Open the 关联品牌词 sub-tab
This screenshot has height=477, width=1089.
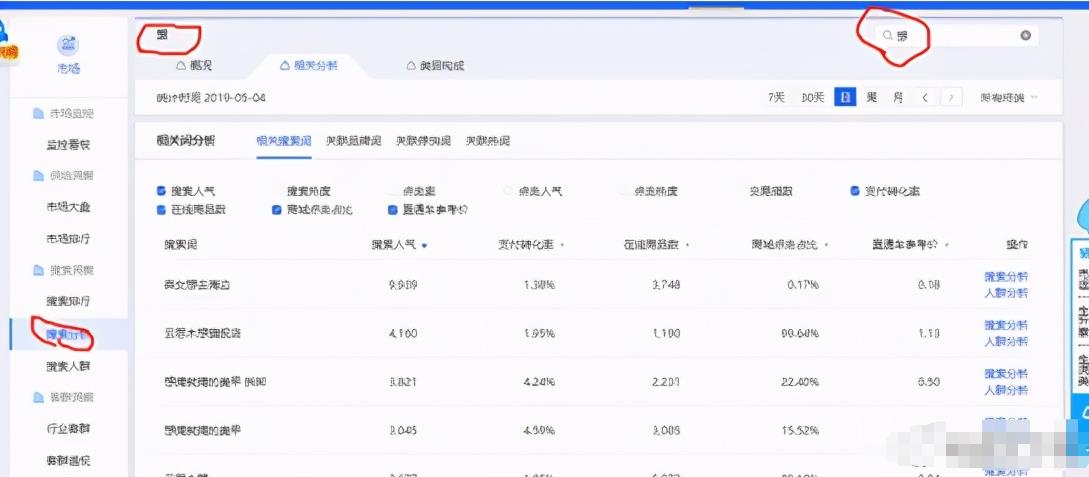(x=354, y=141)
